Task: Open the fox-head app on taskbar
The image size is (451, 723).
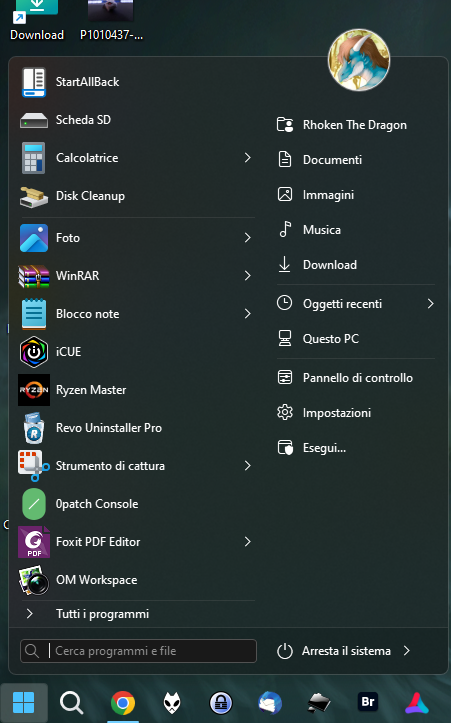Action: [172, 703]
